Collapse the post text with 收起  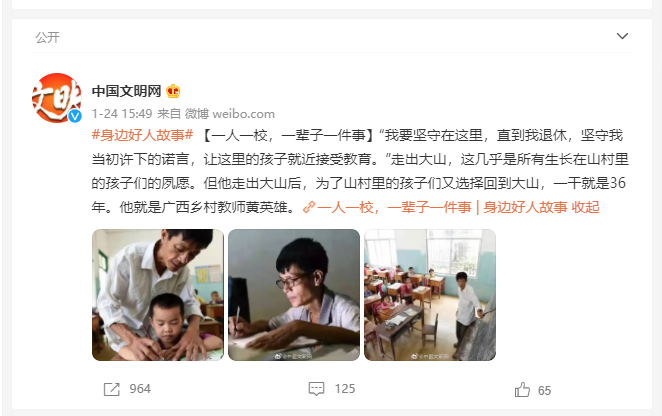pyautogui.click(x=586, y=207)
